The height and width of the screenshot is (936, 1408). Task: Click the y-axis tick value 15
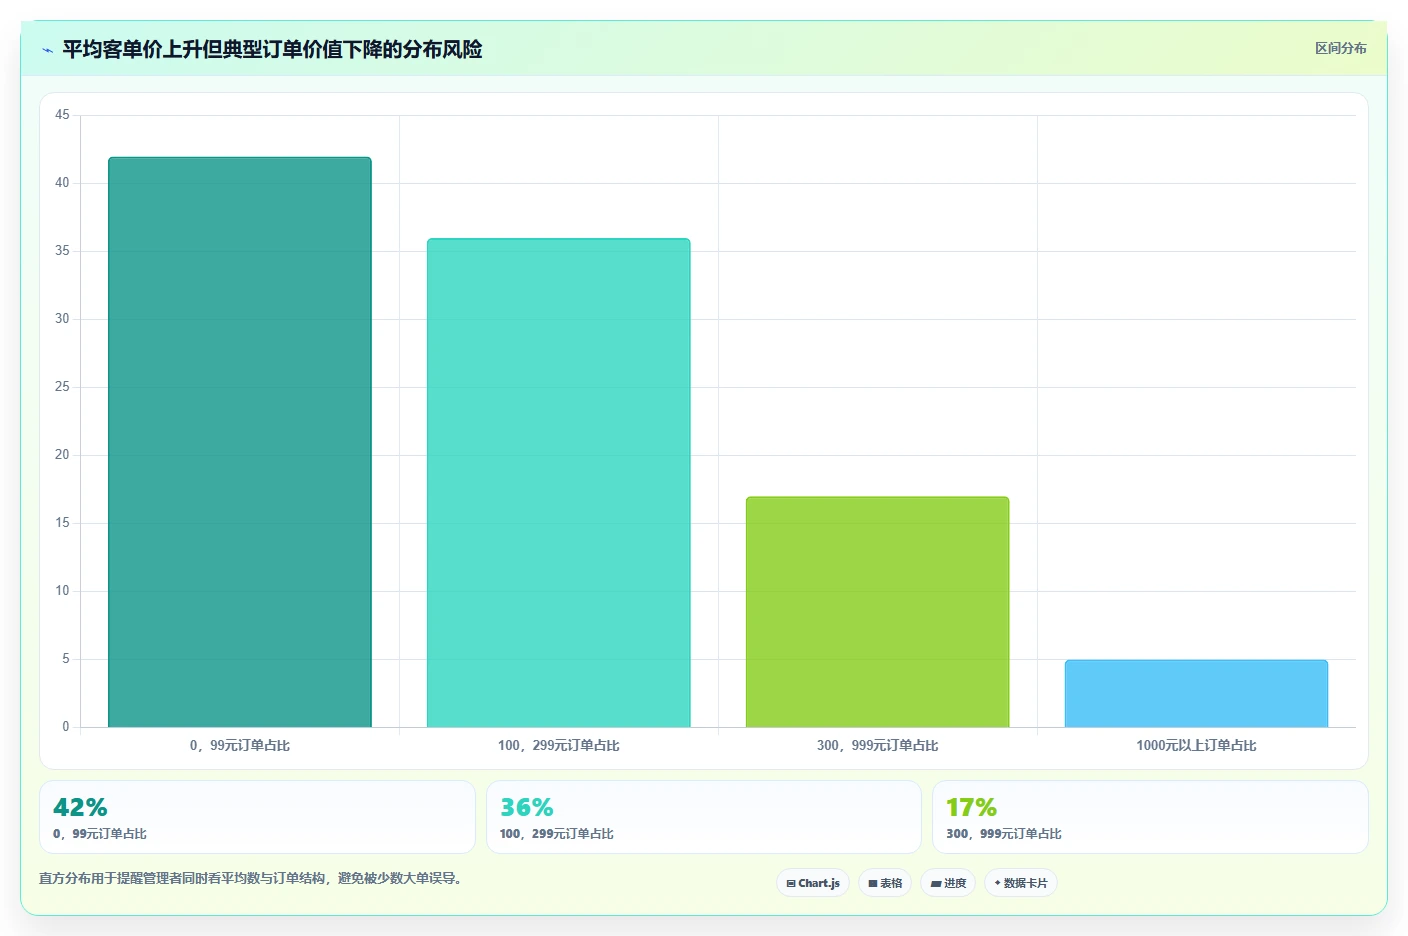[62, 523]
